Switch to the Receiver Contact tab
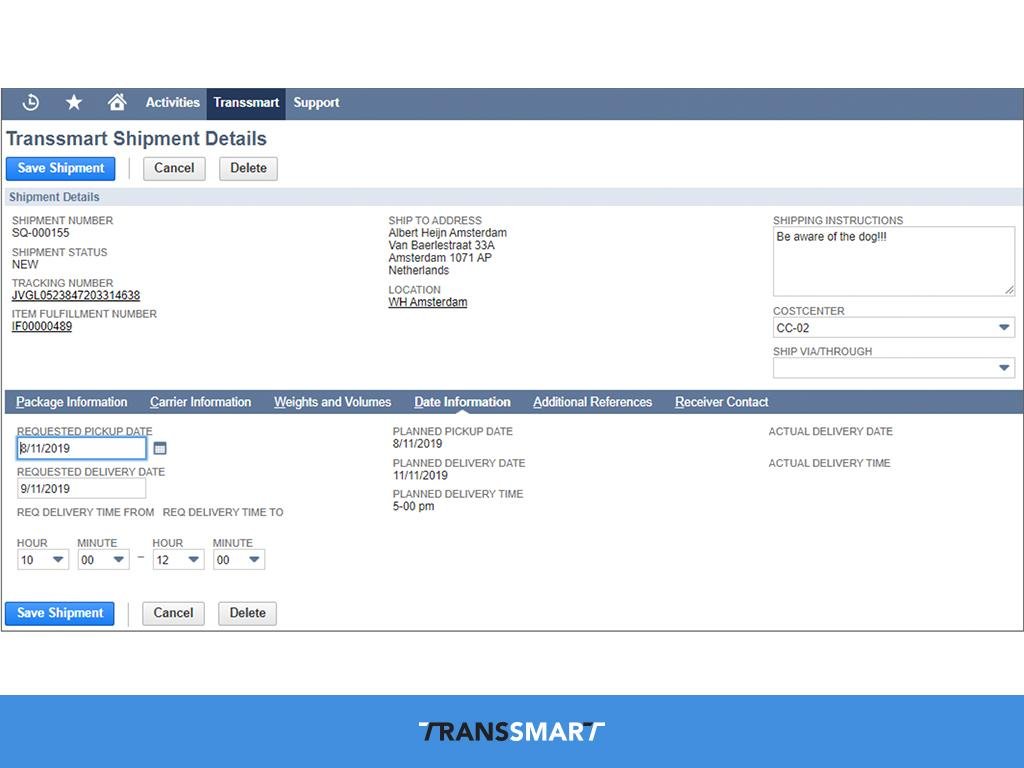The width and height of the screenshot is (1024, 768). 722,402
